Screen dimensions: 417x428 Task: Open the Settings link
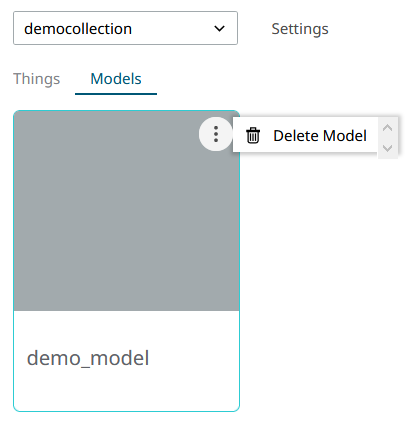[x=300, y=29]
